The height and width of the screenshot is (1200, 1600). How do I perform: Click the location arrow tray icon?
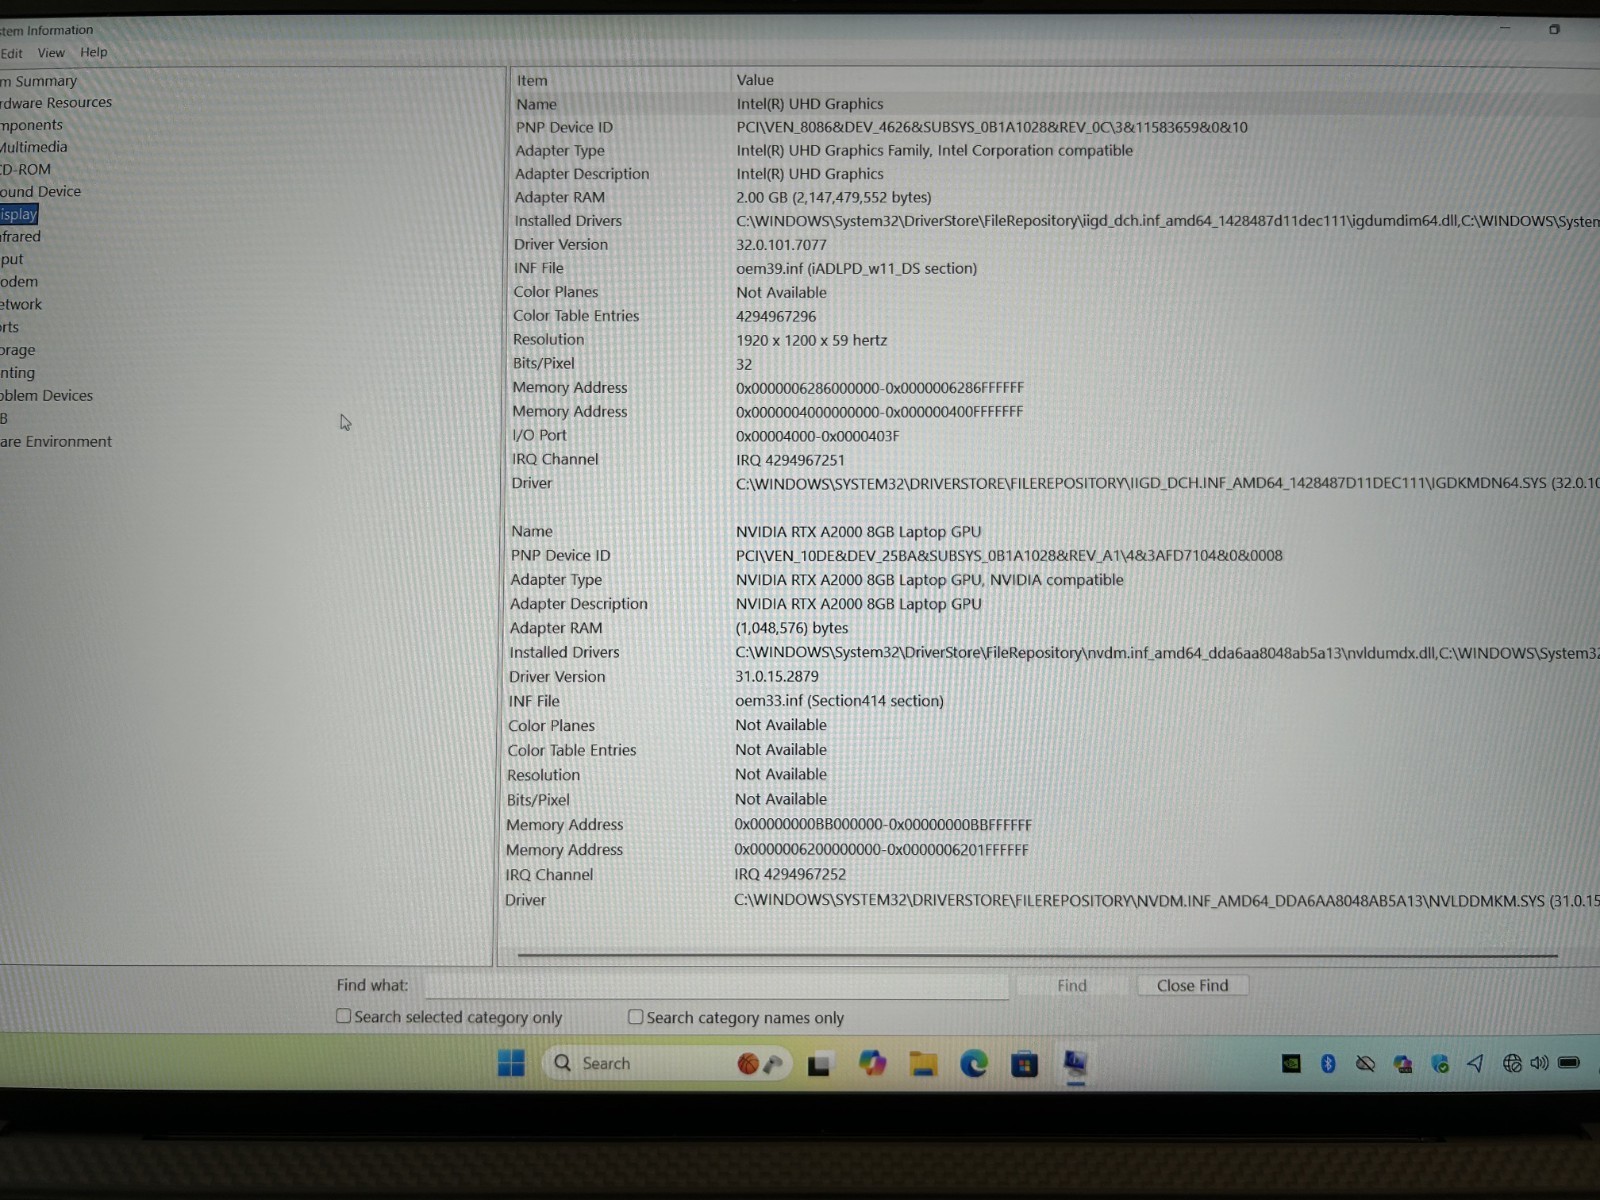point(1475,1063)
